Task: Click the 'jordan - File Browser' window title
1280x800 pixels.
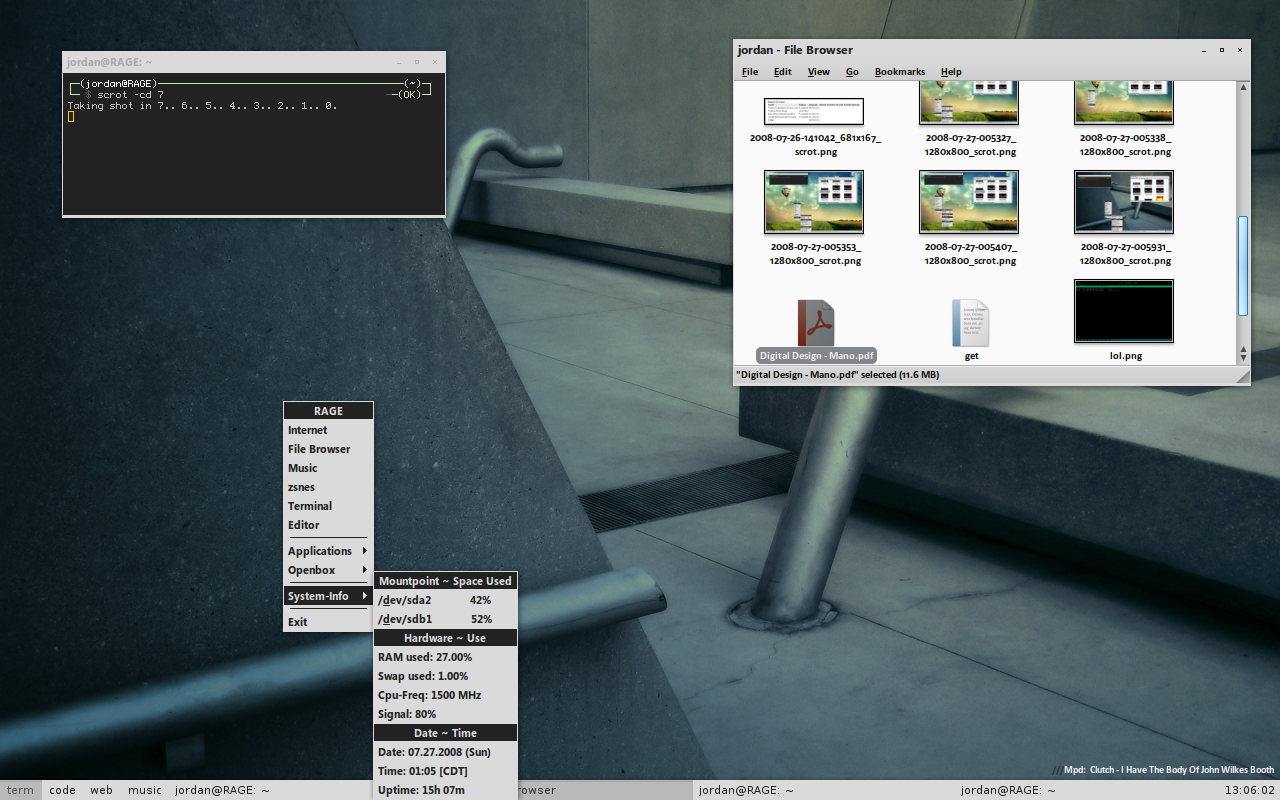Action: coord(795,50)
